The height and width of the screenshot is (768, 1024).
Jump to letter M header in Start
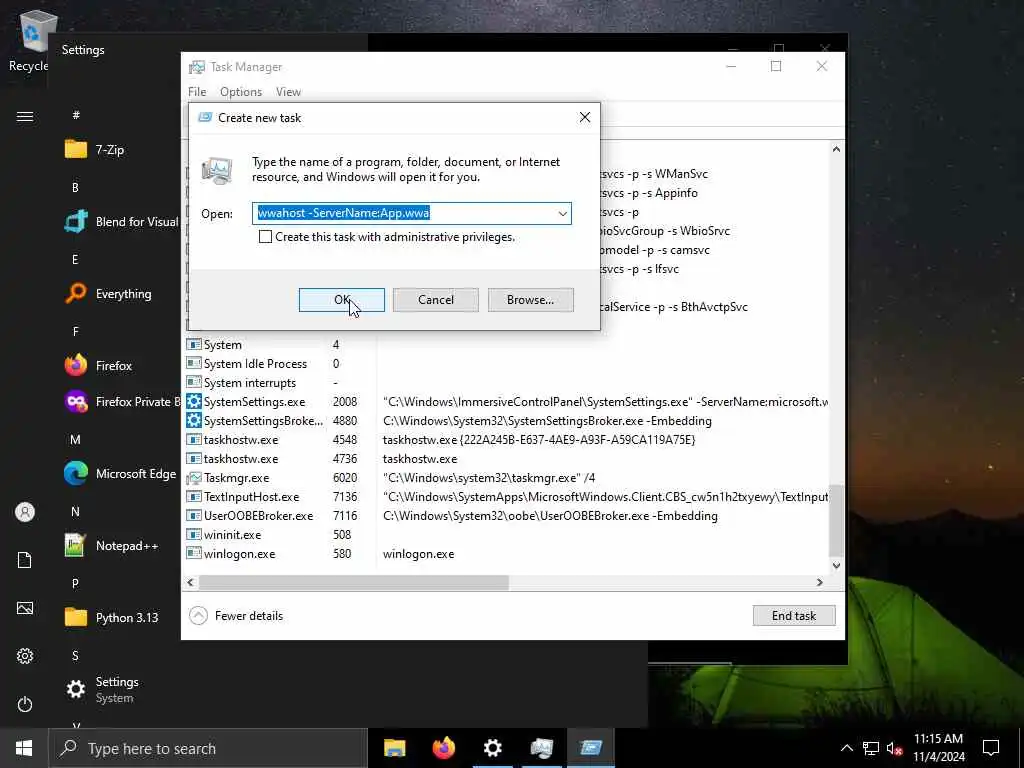(75, 440)
